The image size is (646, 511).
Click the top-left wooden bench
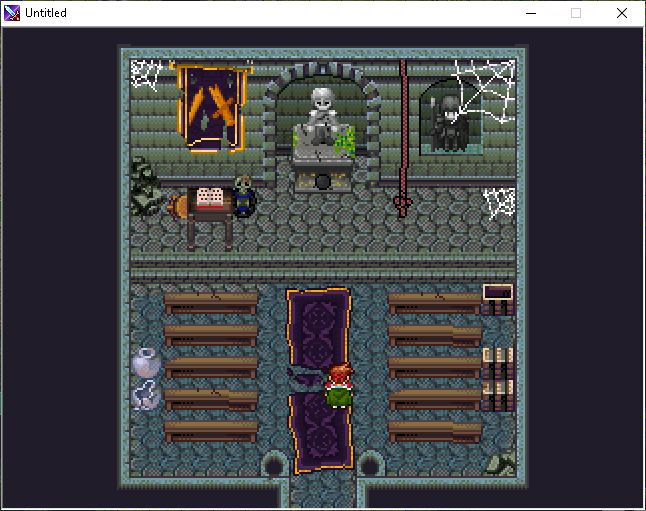[211, 302]
